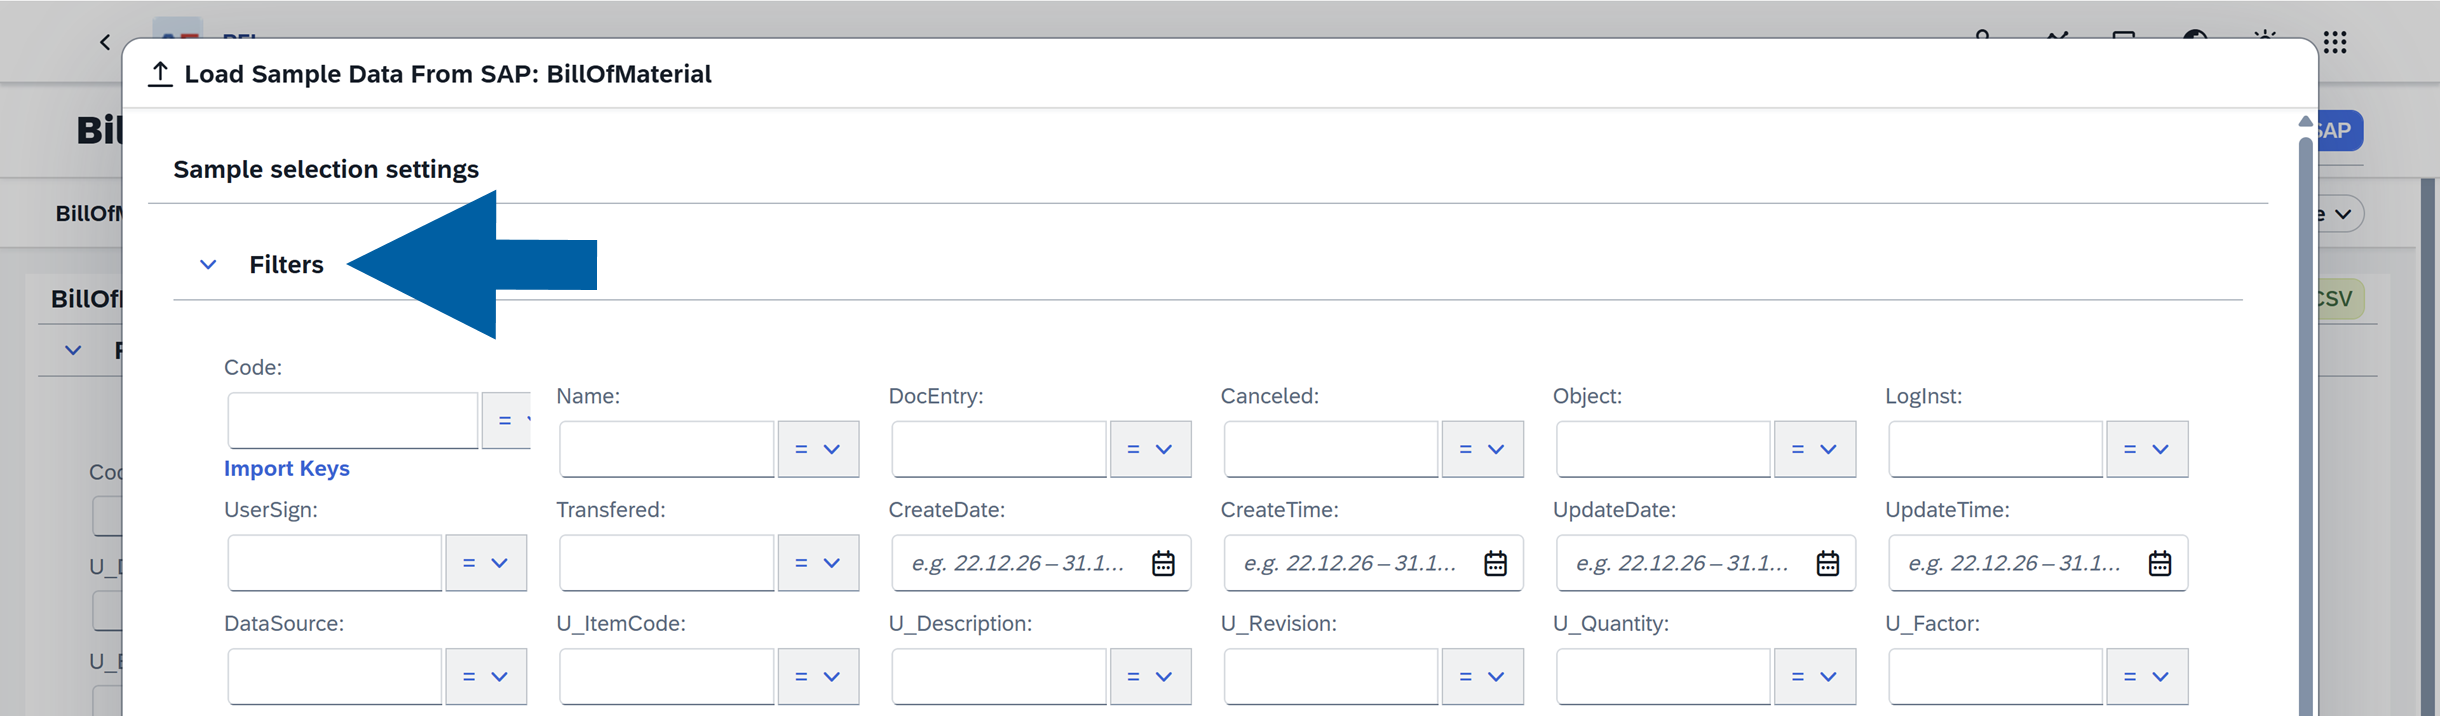Viewport: 2440px width, 716px height.
Task: Open the grid app launcher icon
Action: click(2335, 42)
